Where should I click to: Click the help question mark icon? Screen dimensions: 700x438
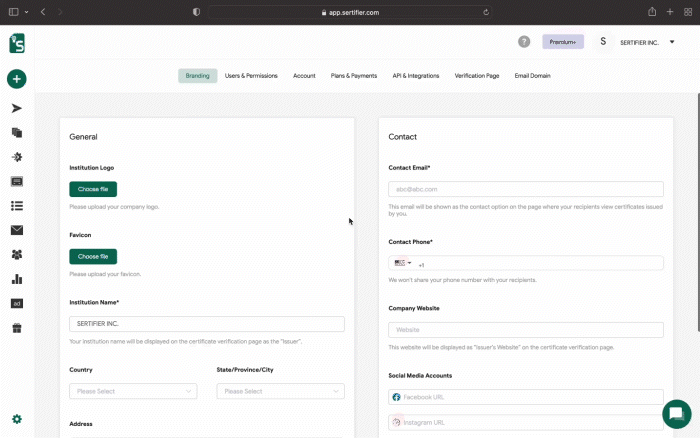(x=524, y=42)
